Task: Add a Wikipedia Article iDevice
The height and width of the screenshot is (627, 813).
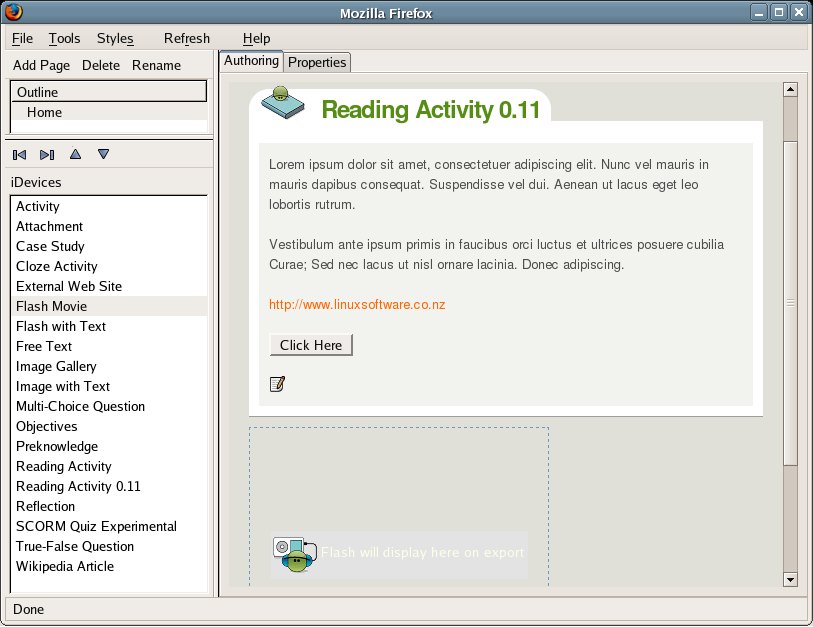Action: (108, 566)
